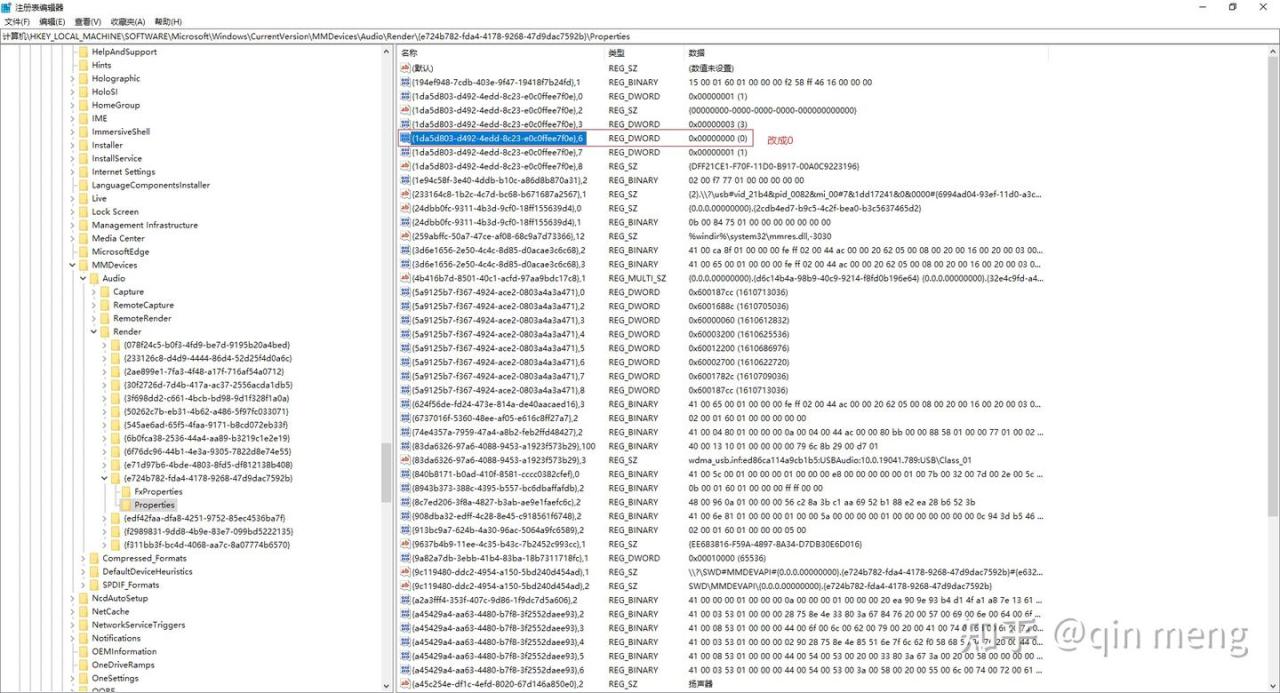This screenshot has height=693, width=1280.
Task: Click the string icon of value {233164c8-1b2c...},1
Action: 406,194
